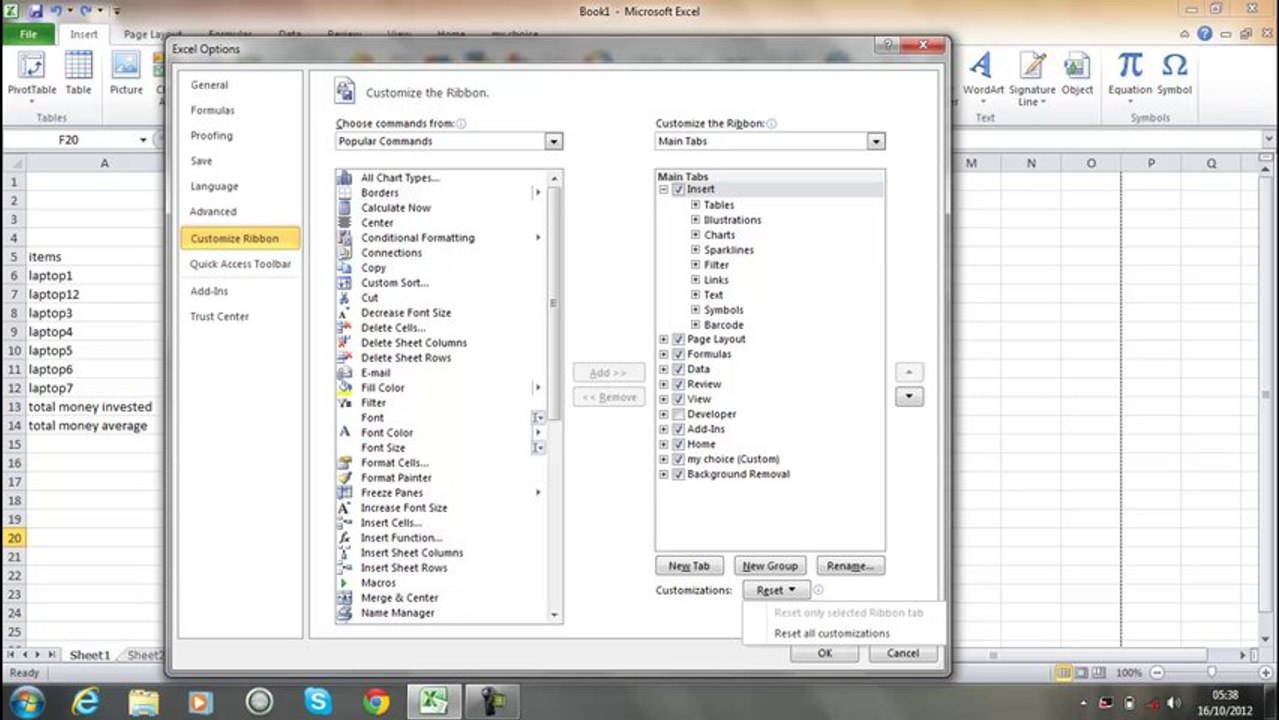Screen dimensions: 1279x720
Task: Select the Conditional Formatting command icon
Action: point(345,238)
